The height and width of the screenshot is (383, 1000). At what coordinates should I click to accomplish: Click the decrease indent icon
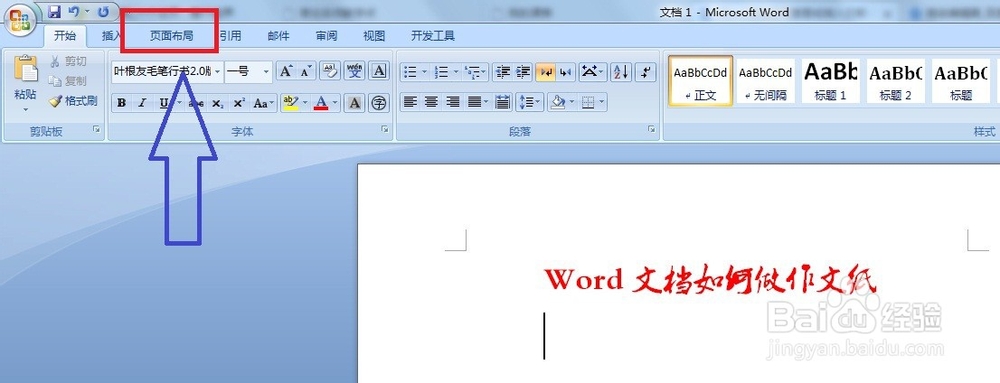coord(503,72)
